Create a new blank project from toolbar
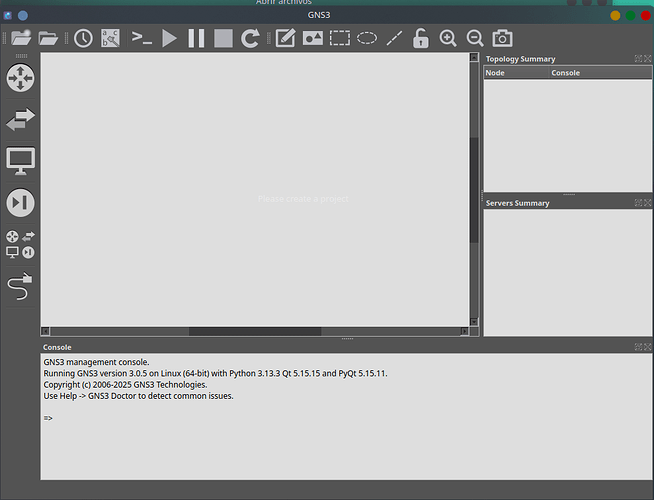The height and width of the screenshot is (500, 654). 21,38
